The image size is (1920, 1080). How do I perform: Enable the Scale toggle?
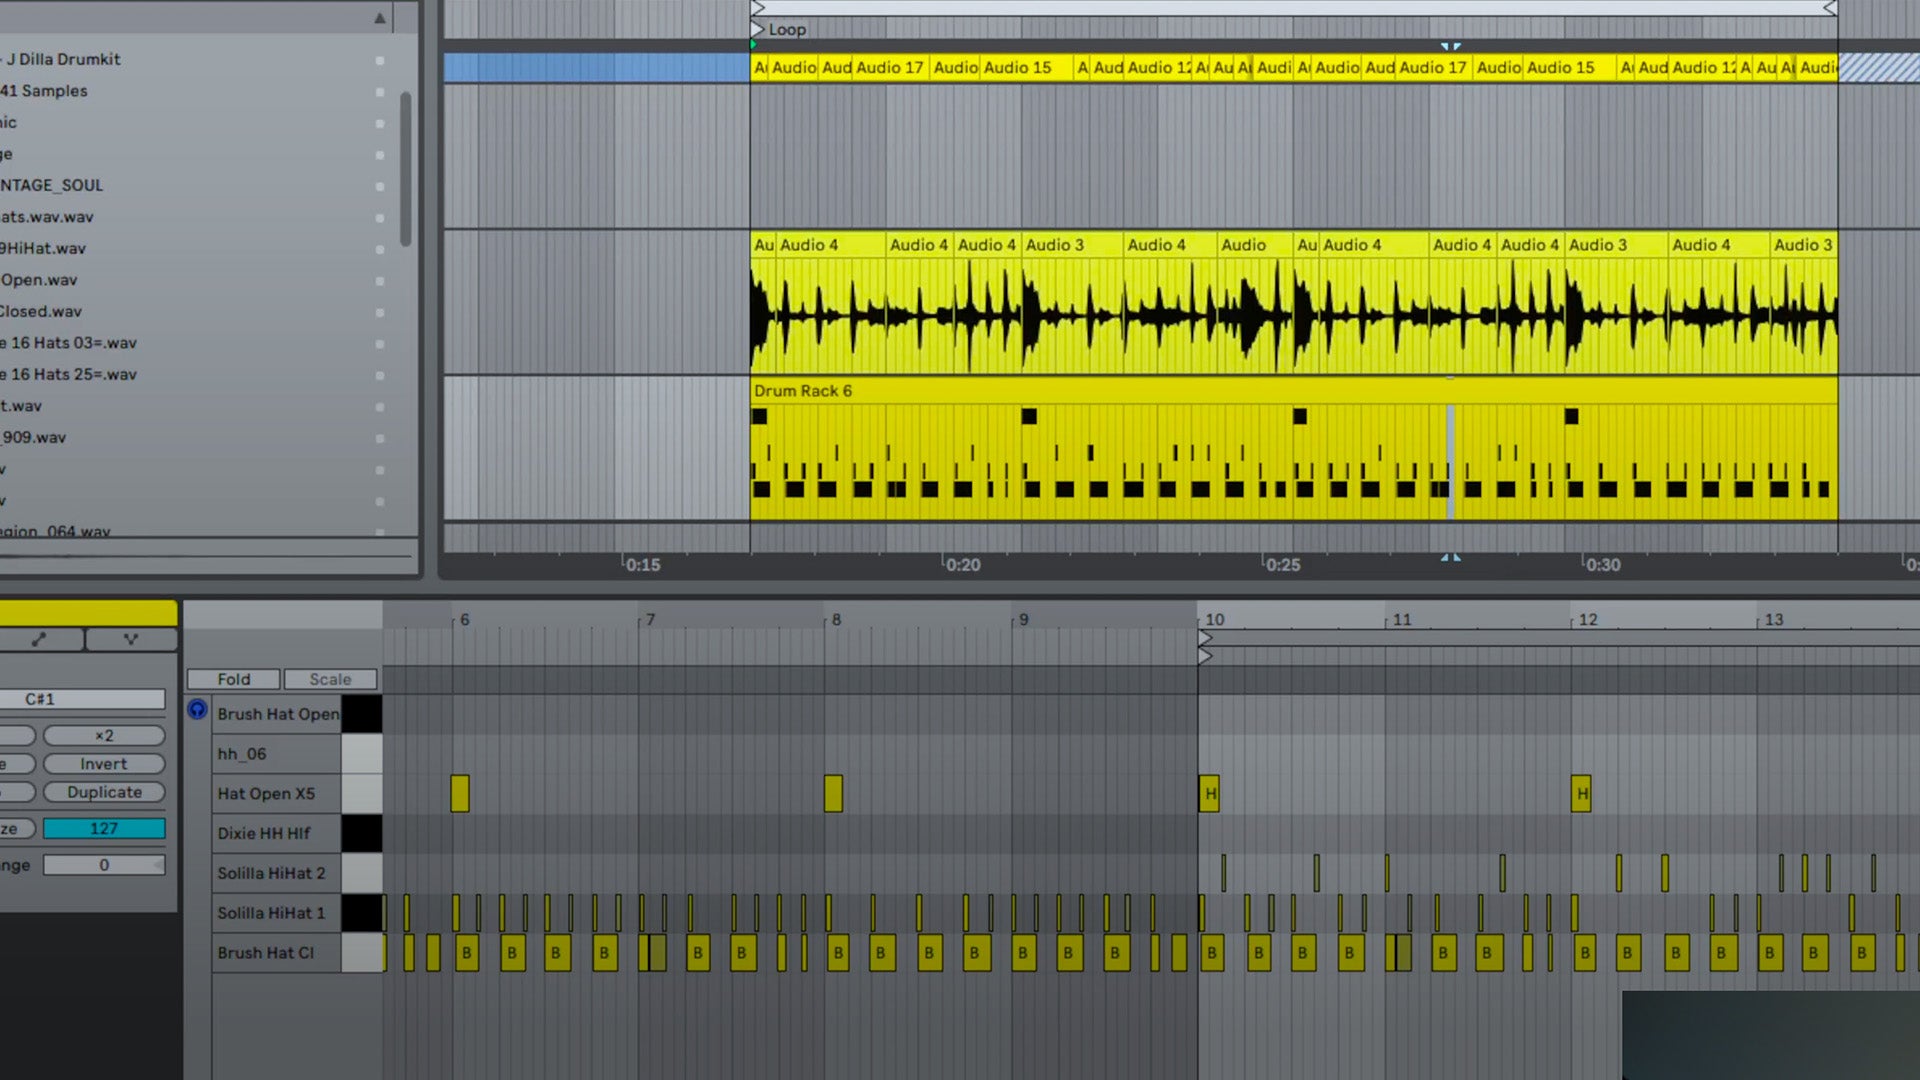click(x=330, y=679)
